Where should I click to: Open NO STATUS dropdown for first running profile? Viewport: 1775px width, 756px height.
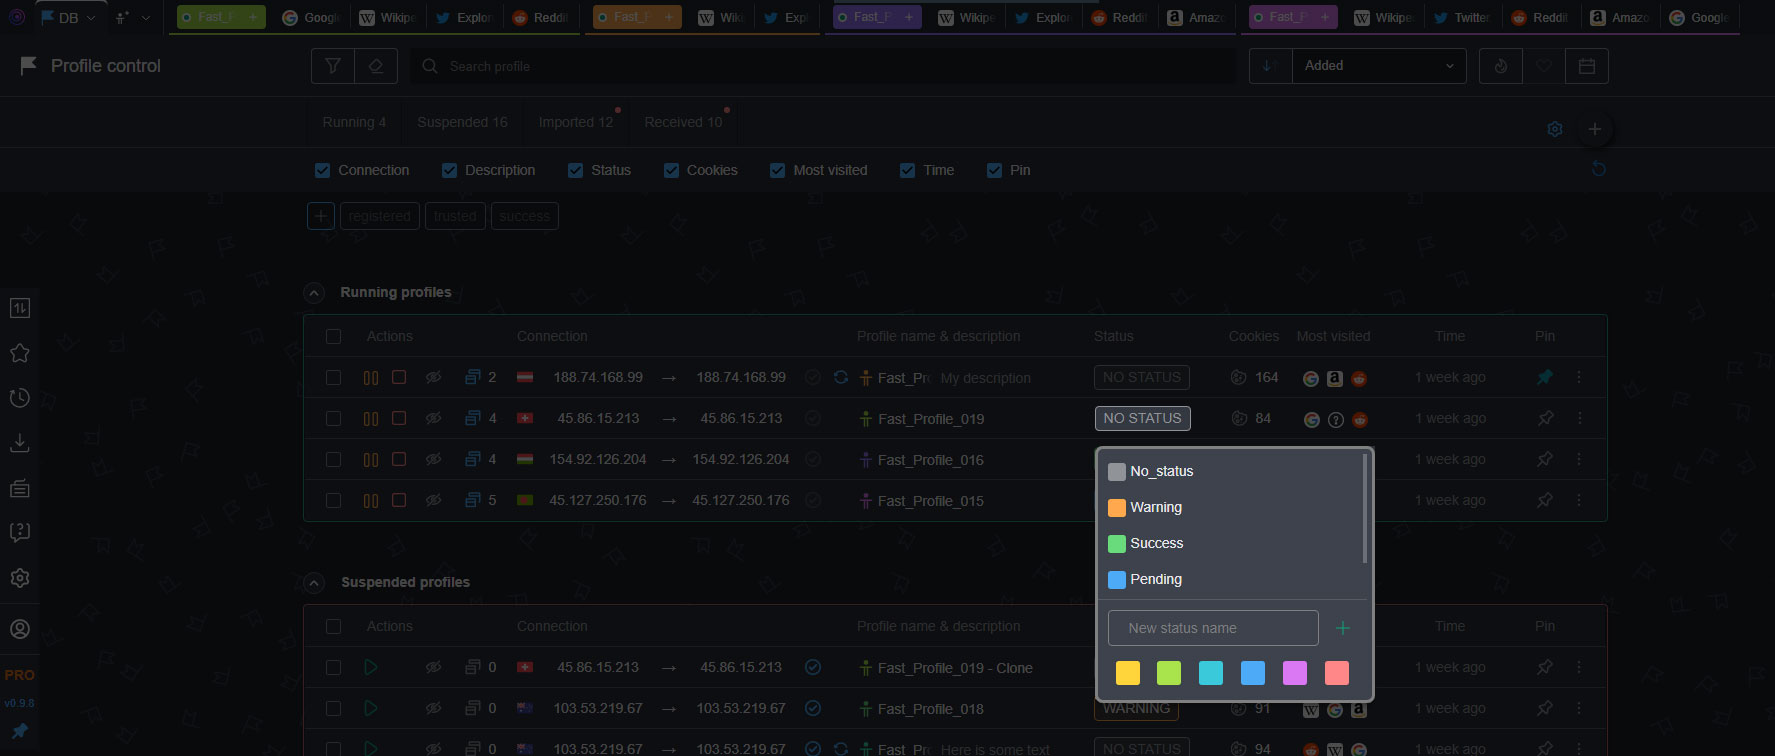[x=1141, y=377]
